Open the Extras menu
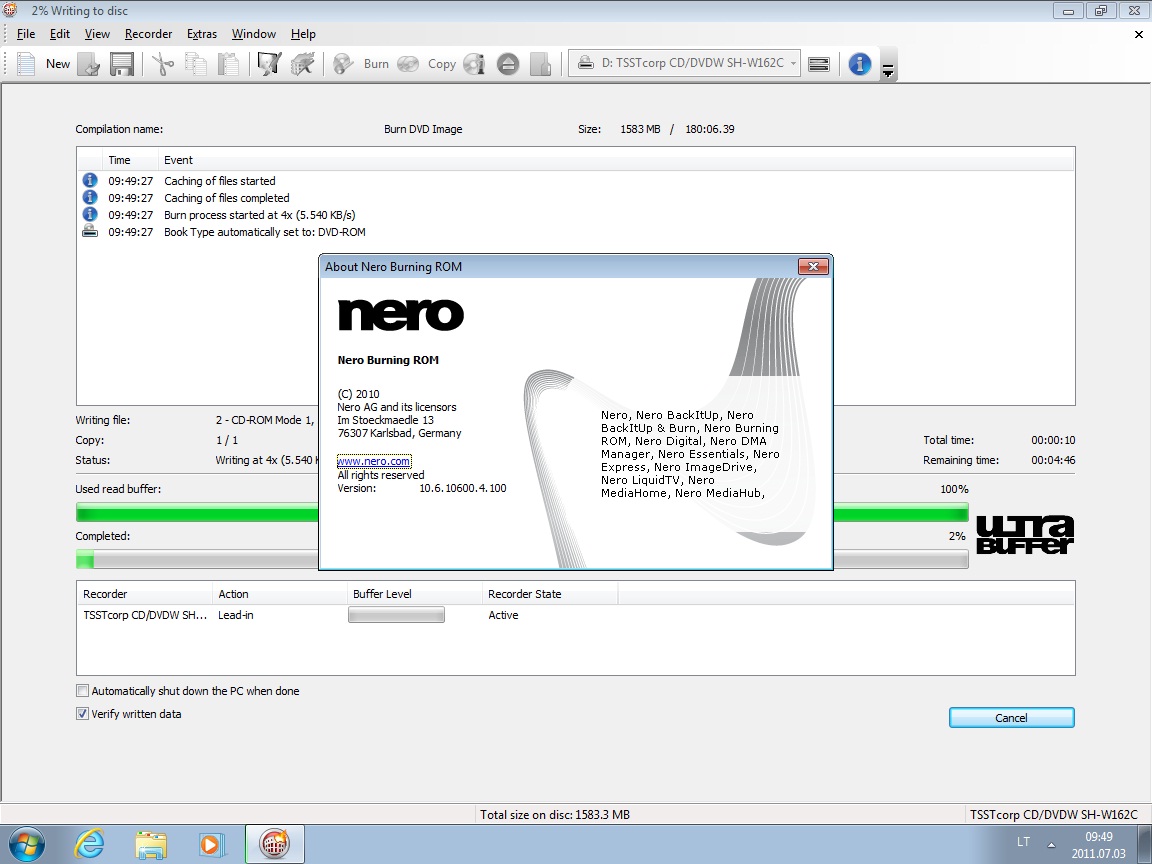Viewport: 1152px width, 864px height. [x=201, y=34]
